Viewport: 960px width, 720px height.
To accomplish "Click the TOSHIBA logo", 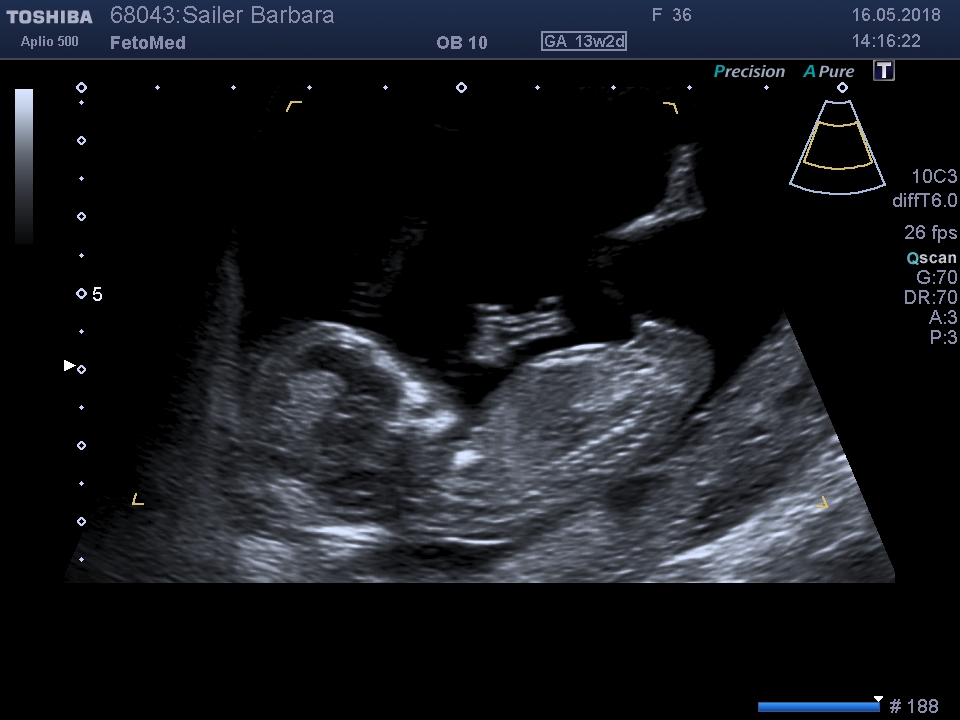I will 49,17.
